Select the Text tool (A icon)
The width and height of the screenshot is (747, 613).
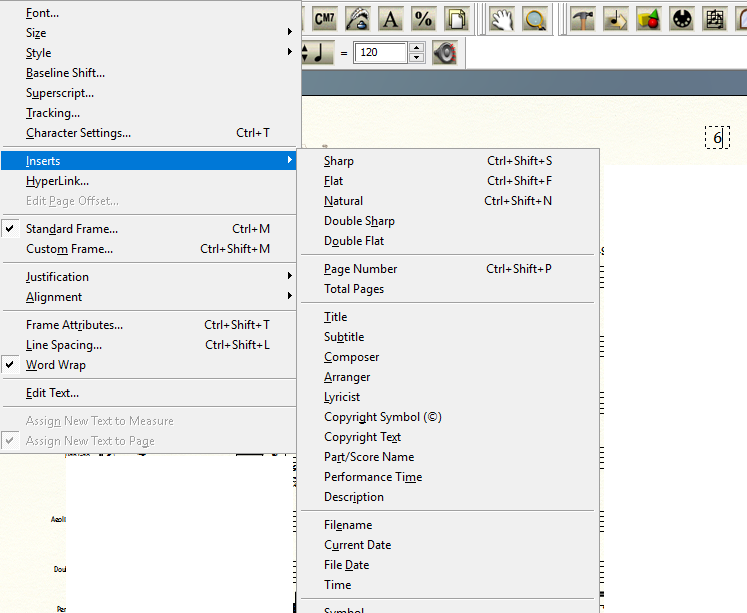coord(391,18)
